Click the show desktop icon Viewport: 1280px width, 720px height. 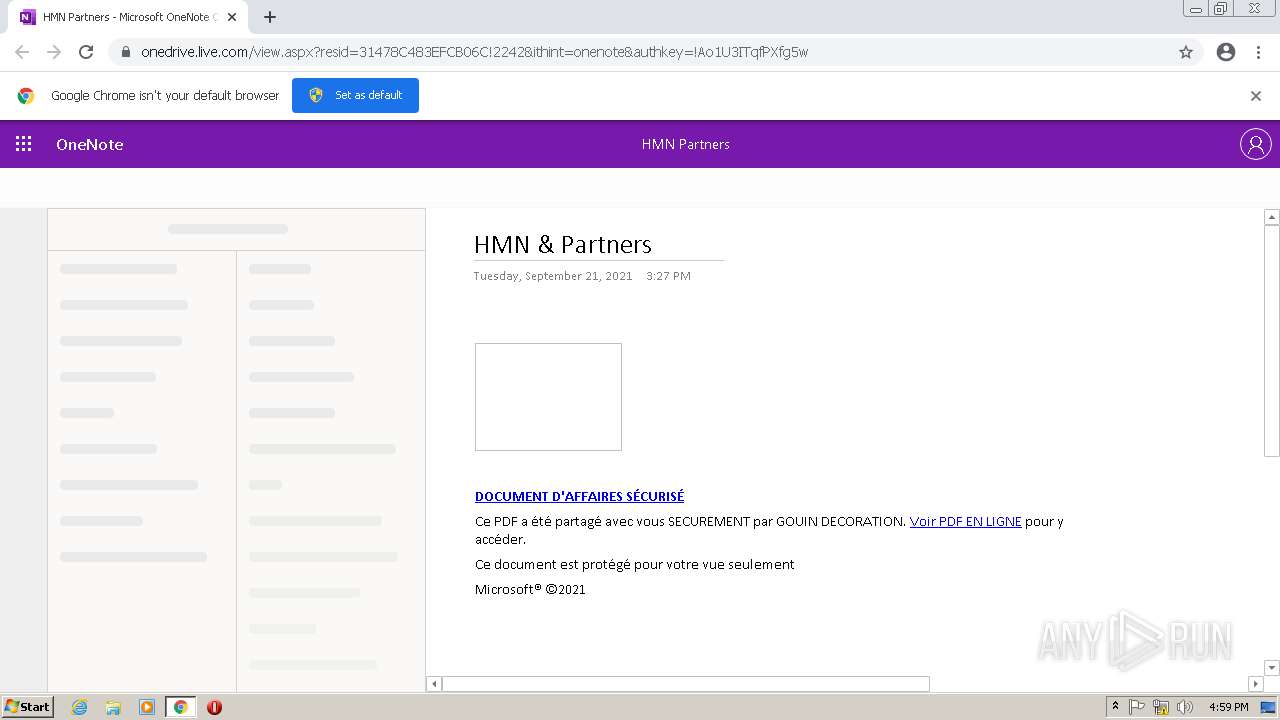click(1269, 707)
